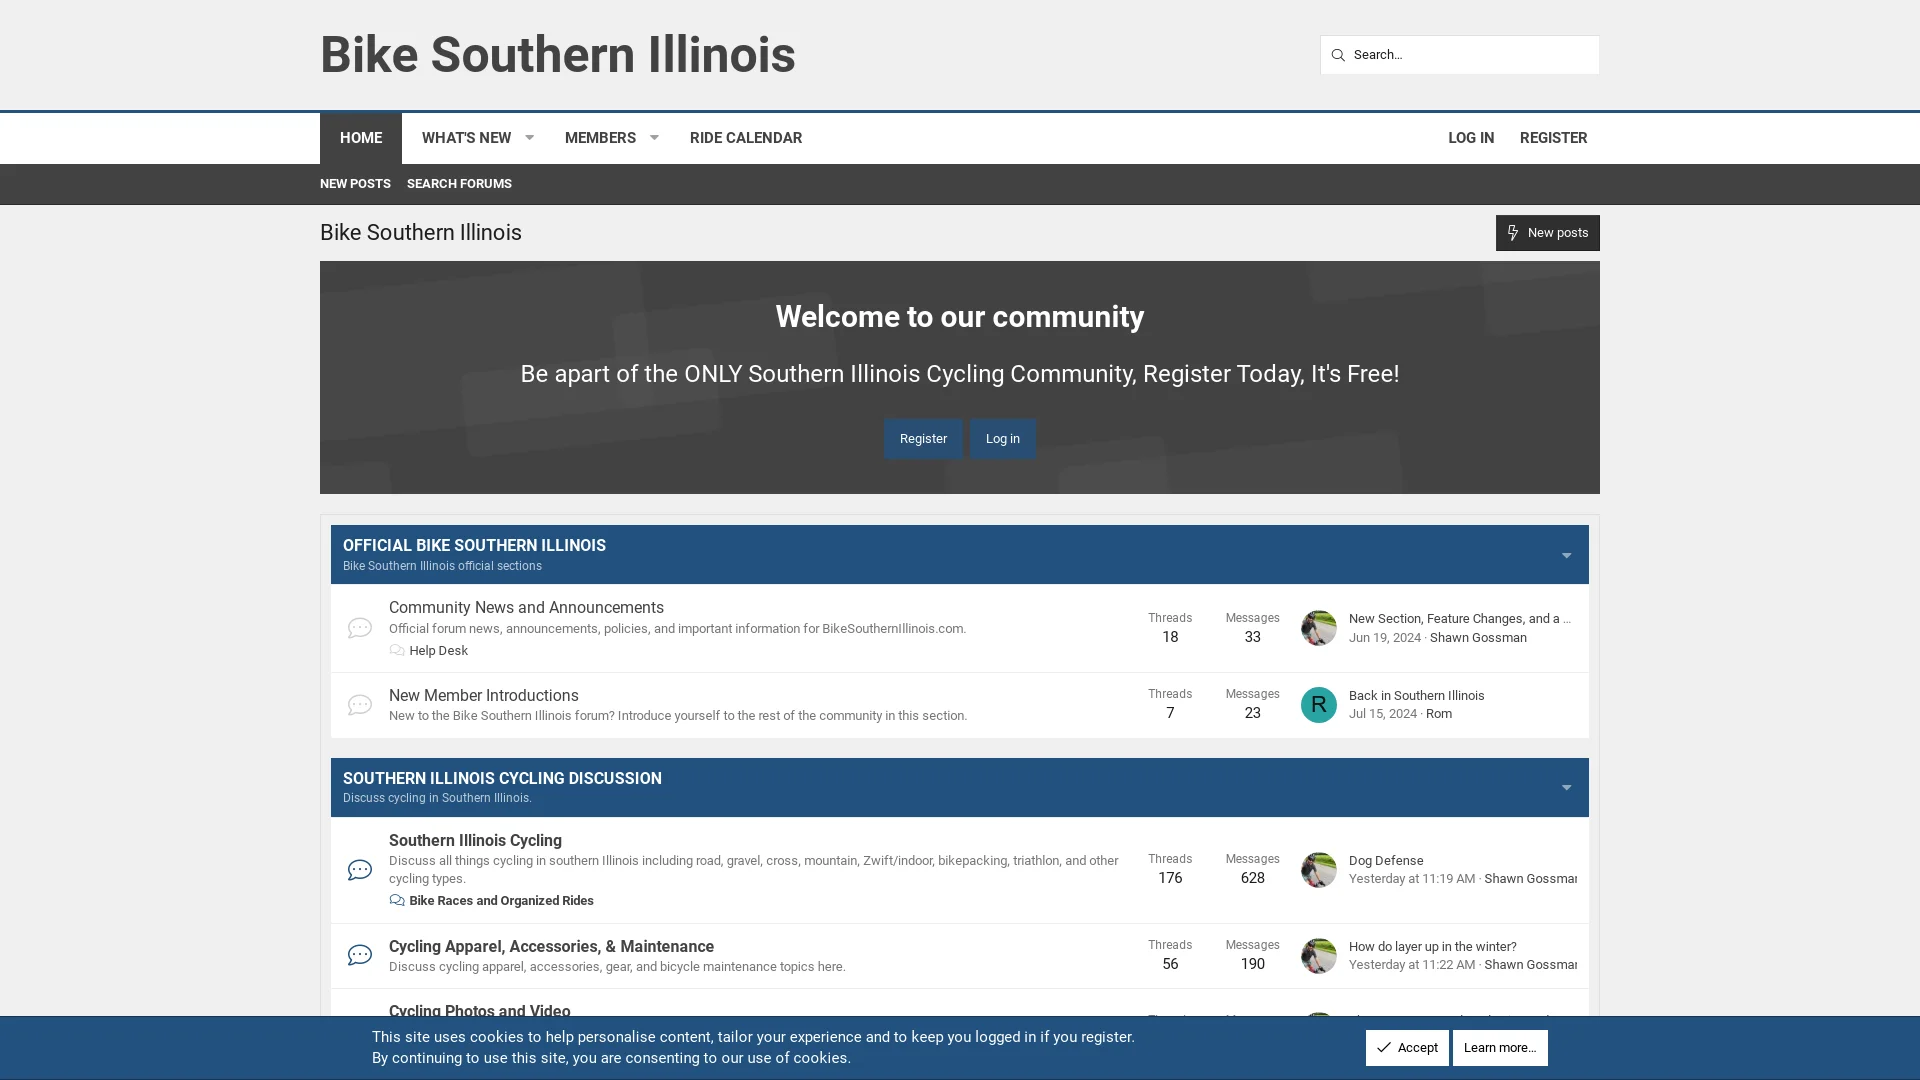Open Southern Illinois Cycling forum
1920x1080 pixels.
pyautogui.click(x=475, y=841)
